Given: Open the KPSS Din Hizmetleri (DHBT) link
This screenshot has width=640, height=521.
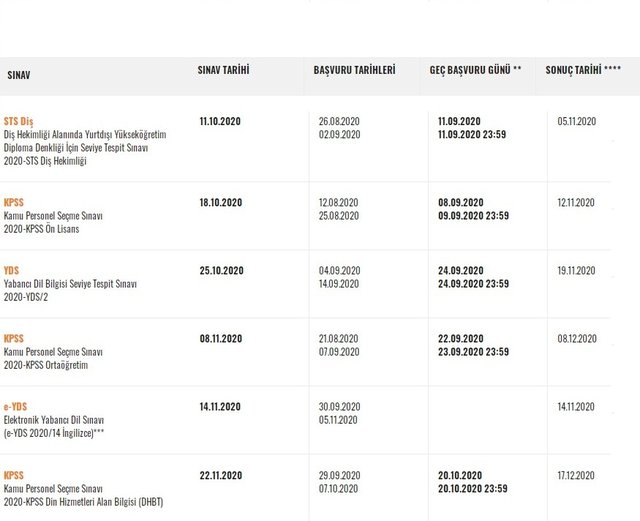Looking at the screenshot, I should click(14, 475).
